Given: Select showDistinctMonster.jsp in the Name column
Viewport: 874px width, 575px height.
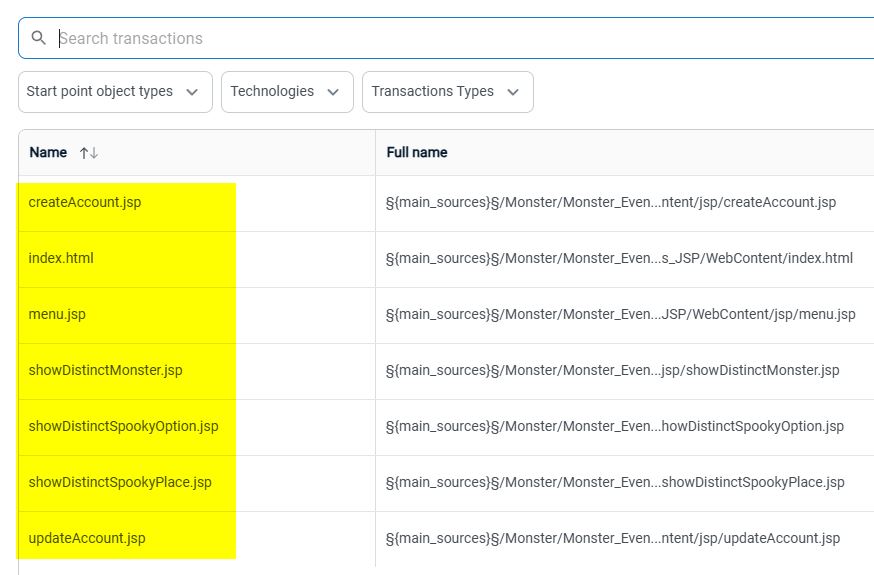Looking at the screenshot, I should [105, 370].
